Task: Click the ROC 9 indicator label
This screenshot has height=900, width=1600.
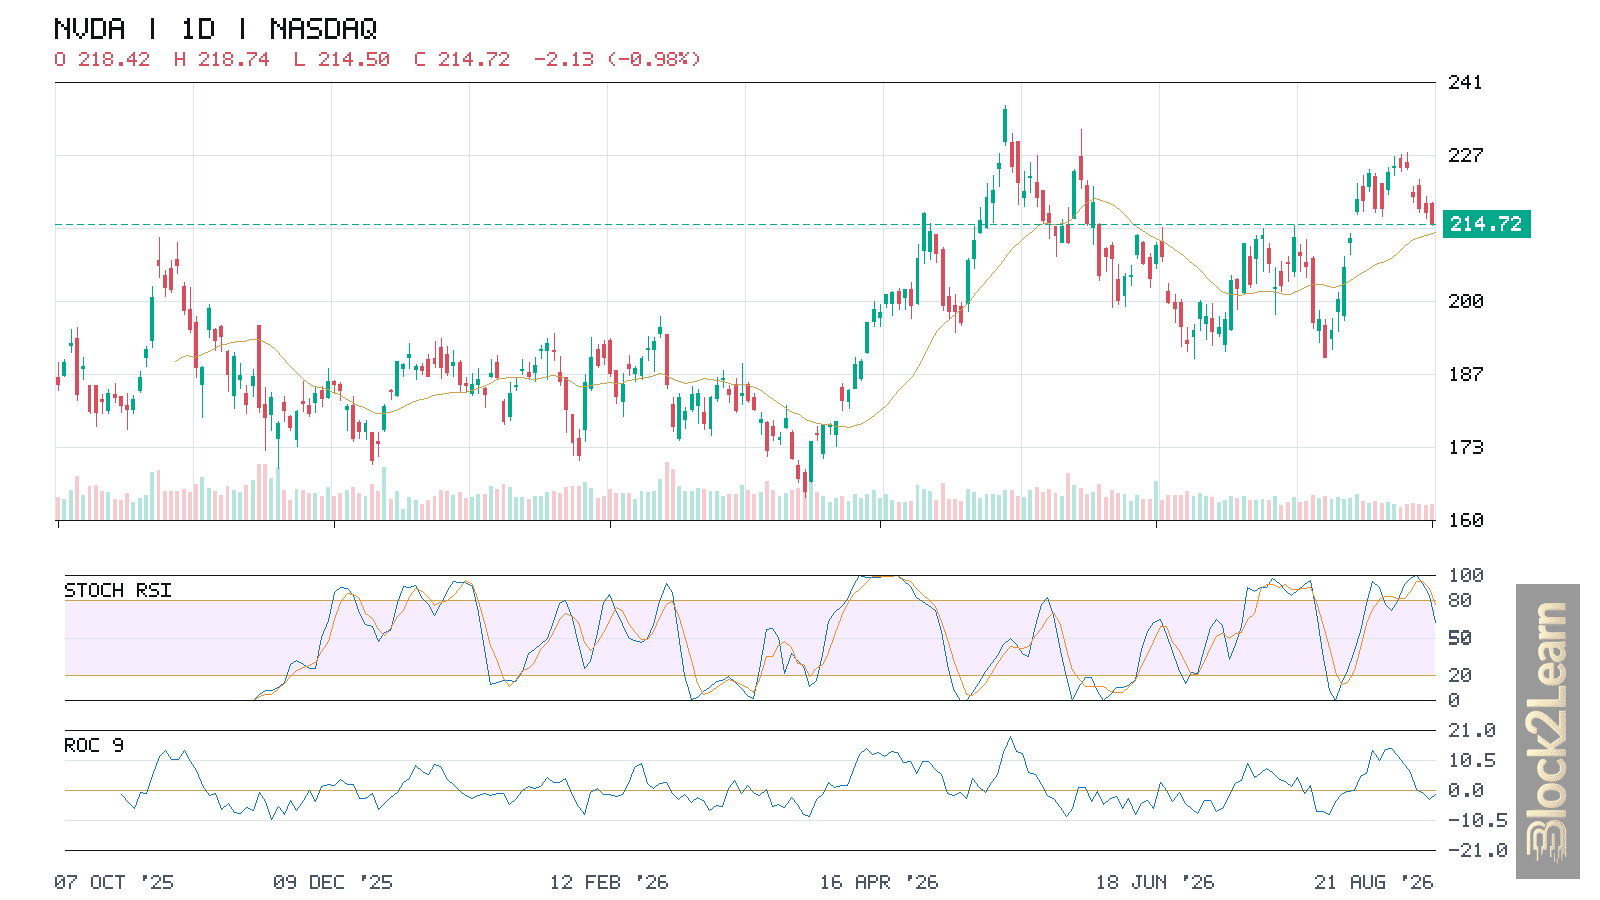Action: (94, 745)
